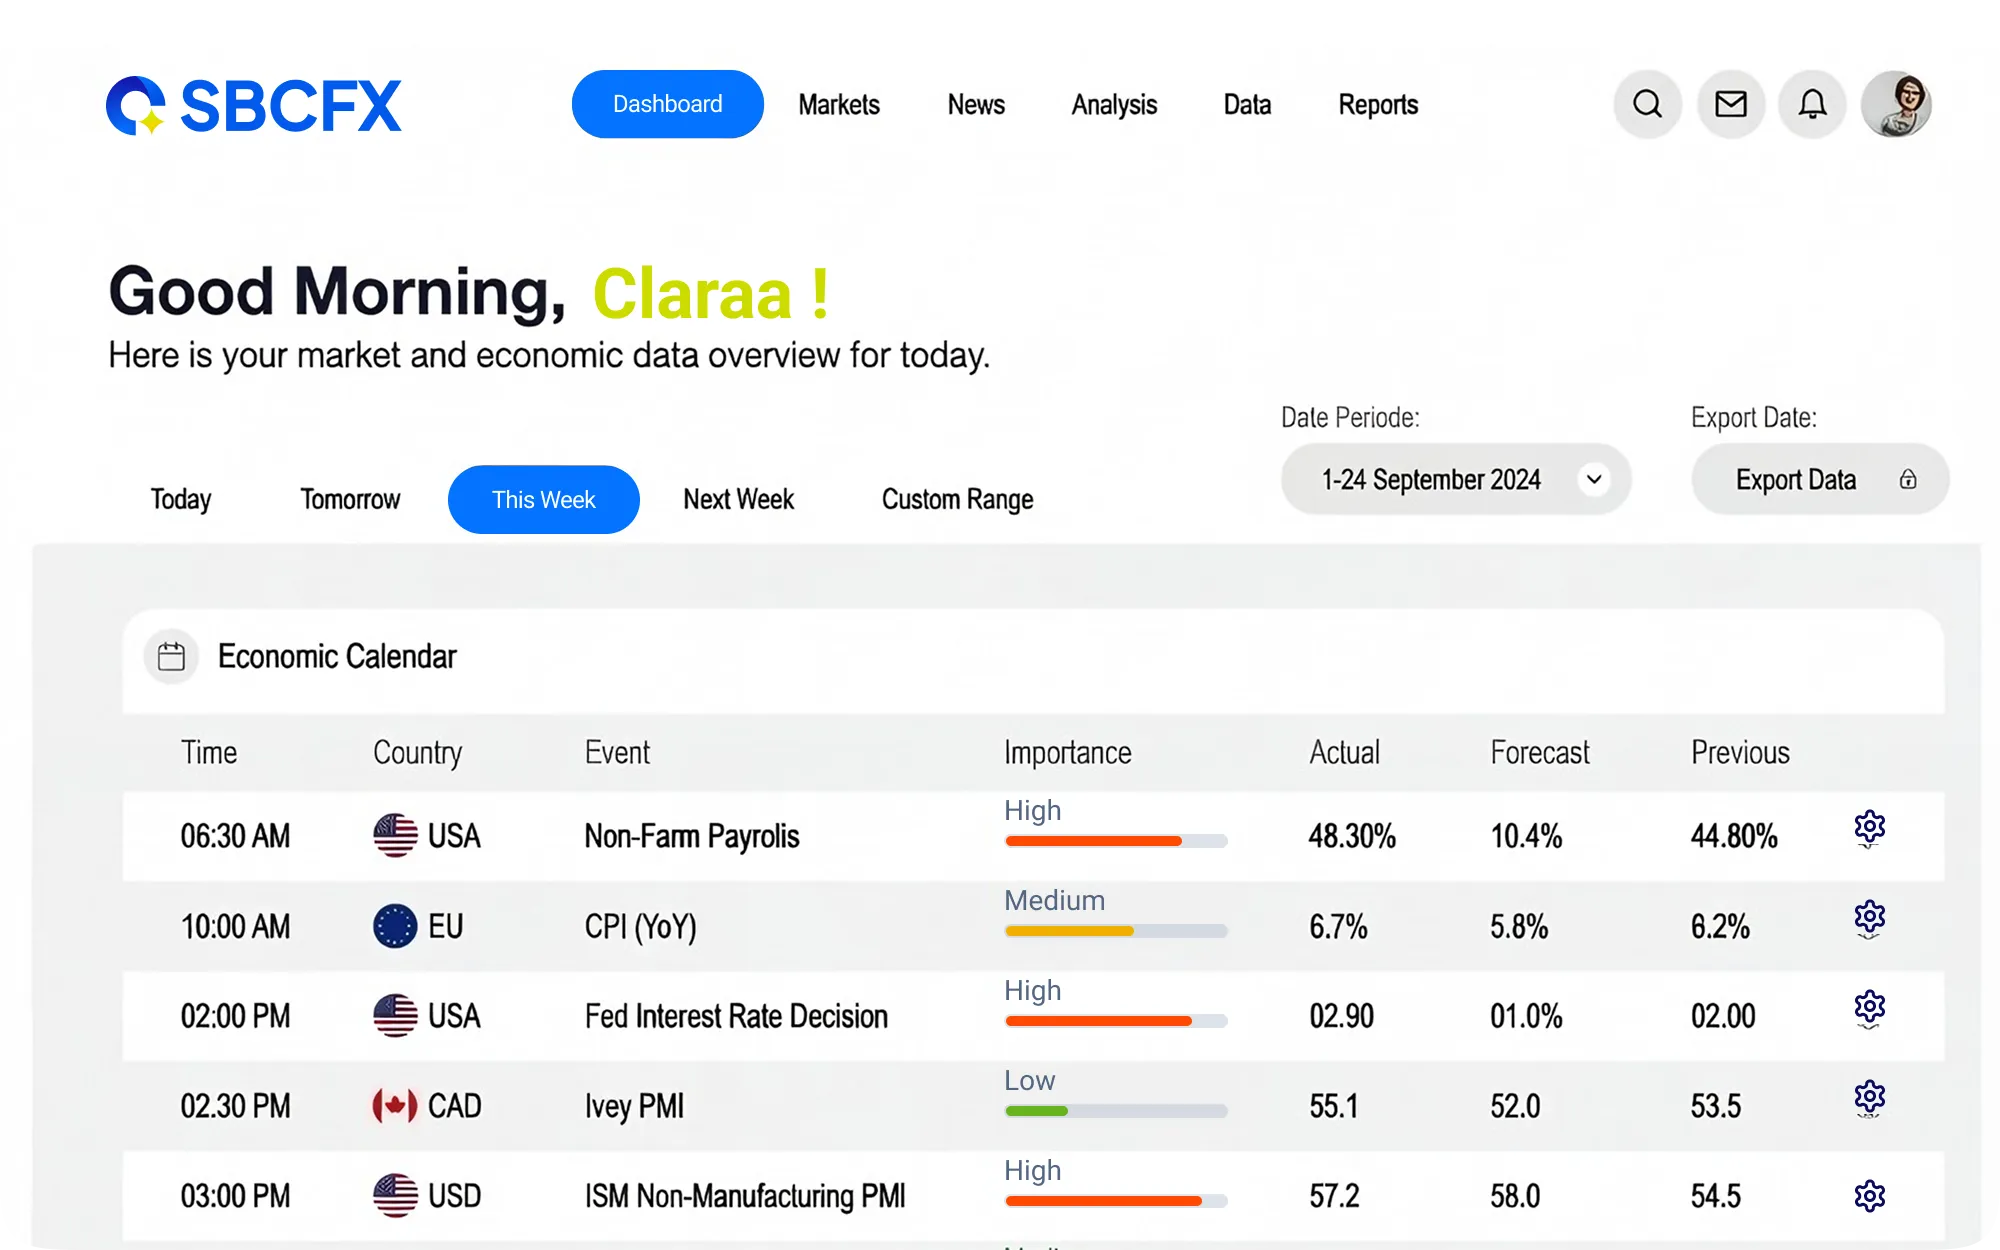Viewport: 2000px width, 1250px height.
Task: Click the user profile avatar
Action: (x=1896, y=104)
